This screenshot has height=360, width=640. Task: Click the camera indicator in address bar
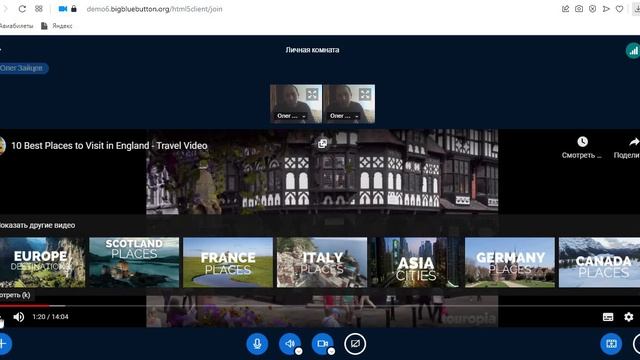tap(63, 9)
